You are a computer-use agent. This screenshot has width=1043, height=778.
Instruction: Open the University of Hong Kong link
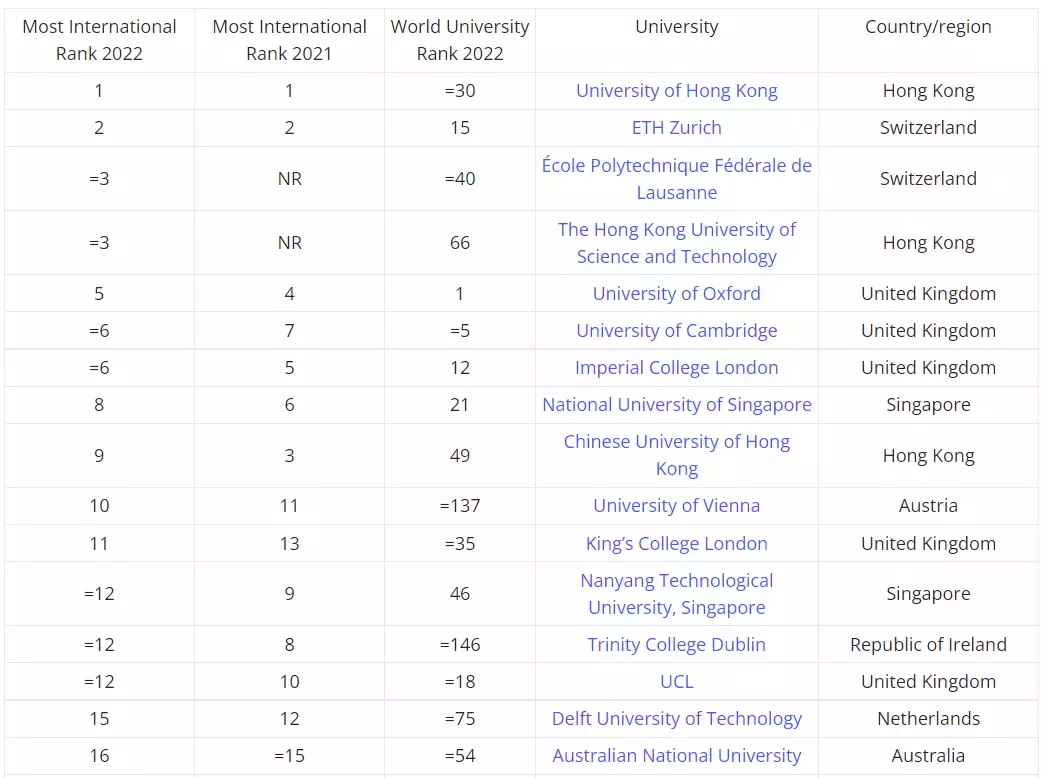[x=676, y=90]
